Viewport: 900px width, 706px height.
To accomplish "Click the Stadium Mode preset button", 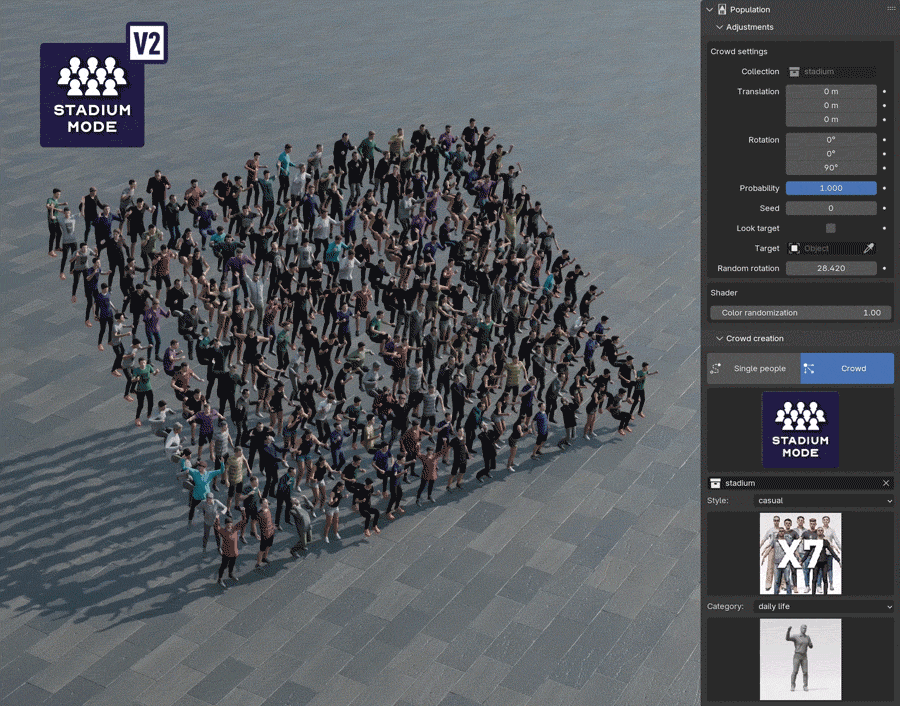I will (800, 429).
